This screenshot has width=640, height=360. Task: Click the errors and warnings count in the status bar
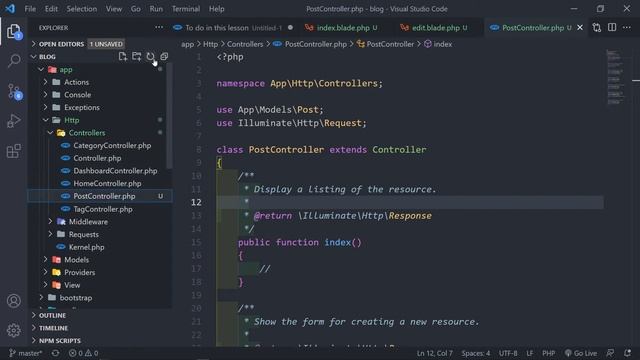(x=83, y=353)
